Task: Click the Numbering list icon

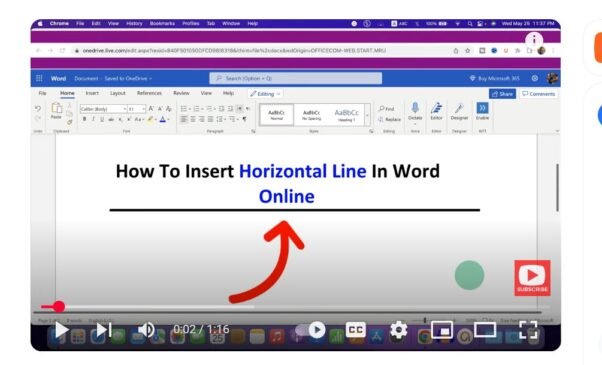Action: coord(196,109)
